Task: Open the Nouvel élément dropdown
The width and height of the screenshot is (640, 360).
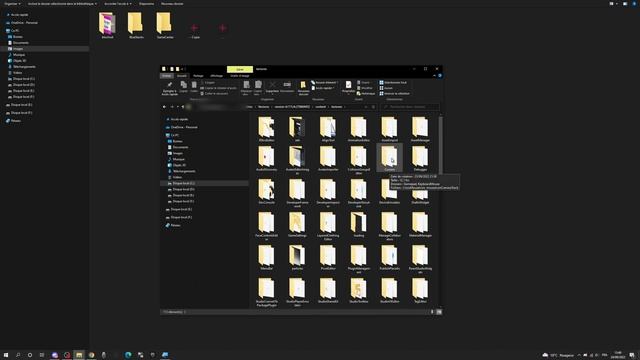Action: tap(324, 82)
